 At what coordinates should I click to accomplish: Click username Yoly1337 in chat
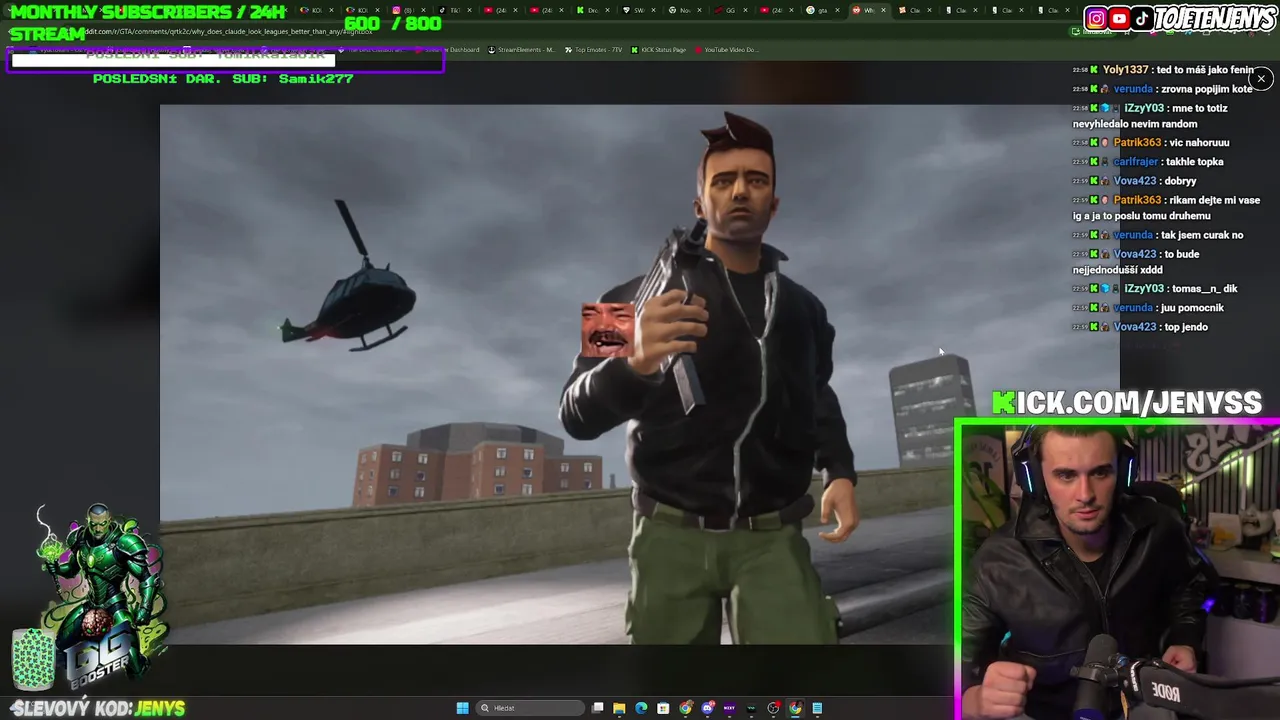tap(1125, 70)
